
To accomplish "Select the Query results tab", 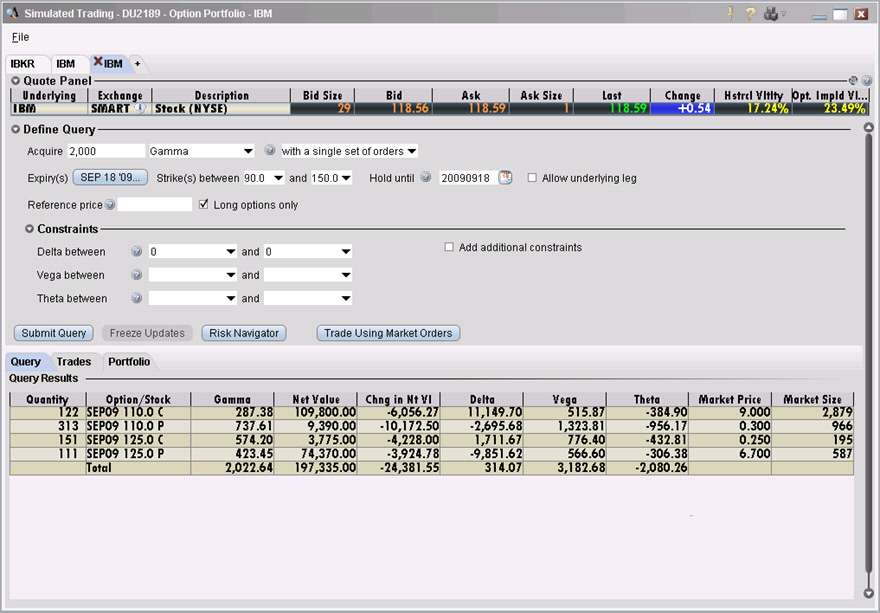I will click(26, 362).
